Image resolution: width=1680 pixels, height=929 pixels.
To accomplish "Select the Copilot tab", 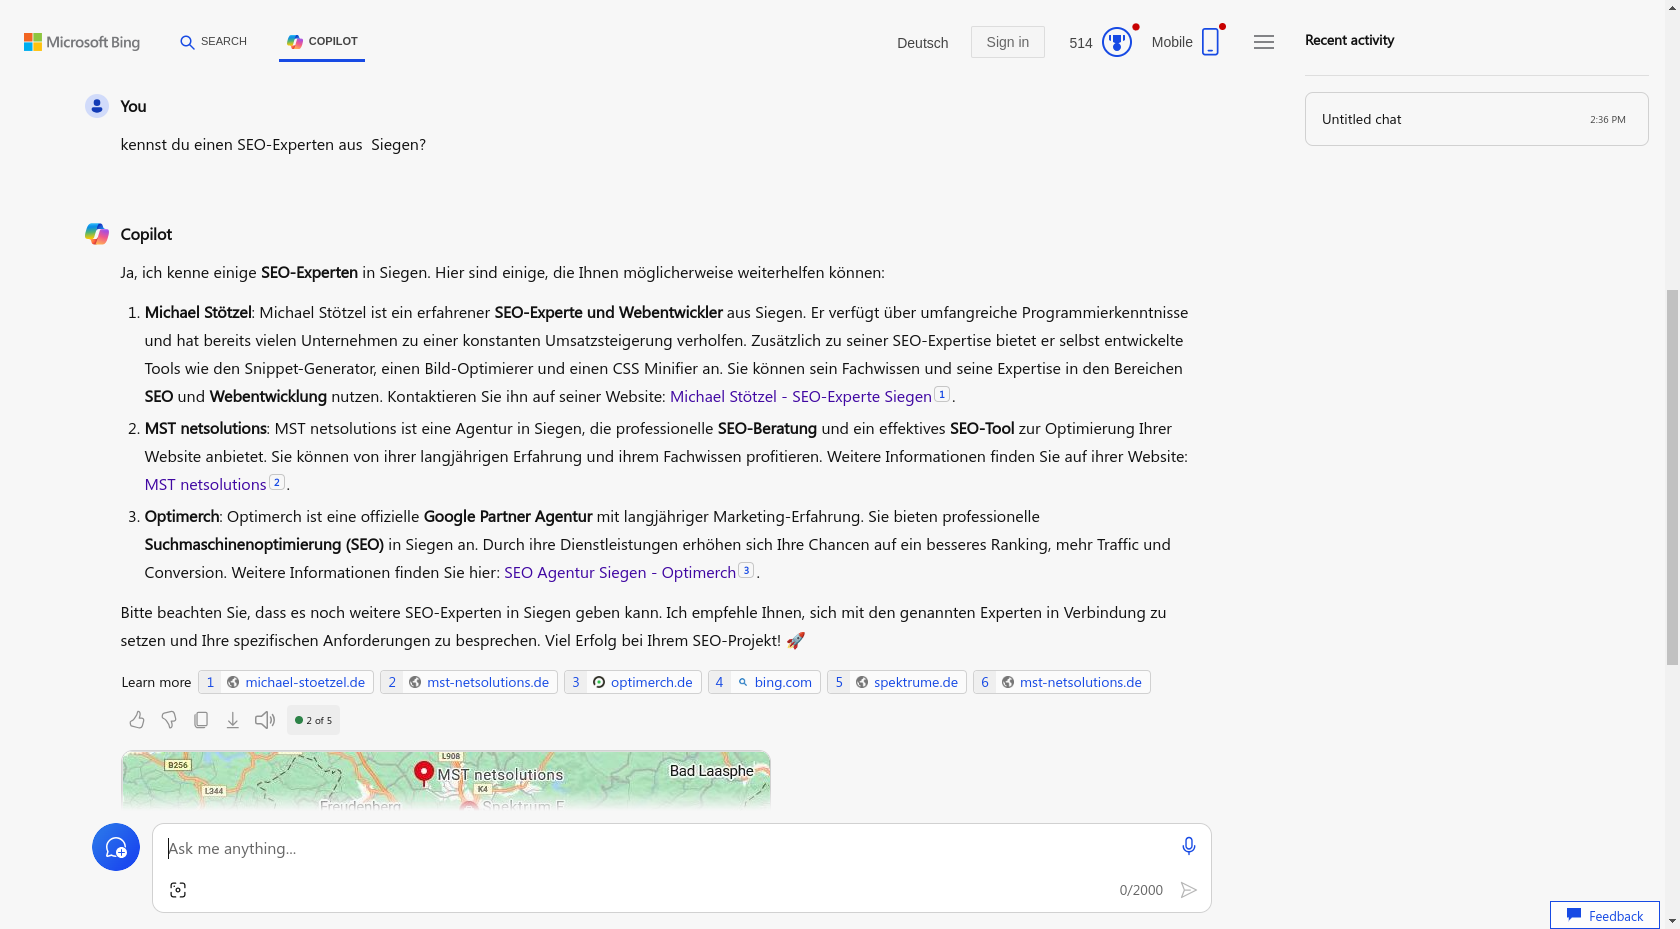I will click(x=322, y=42).
